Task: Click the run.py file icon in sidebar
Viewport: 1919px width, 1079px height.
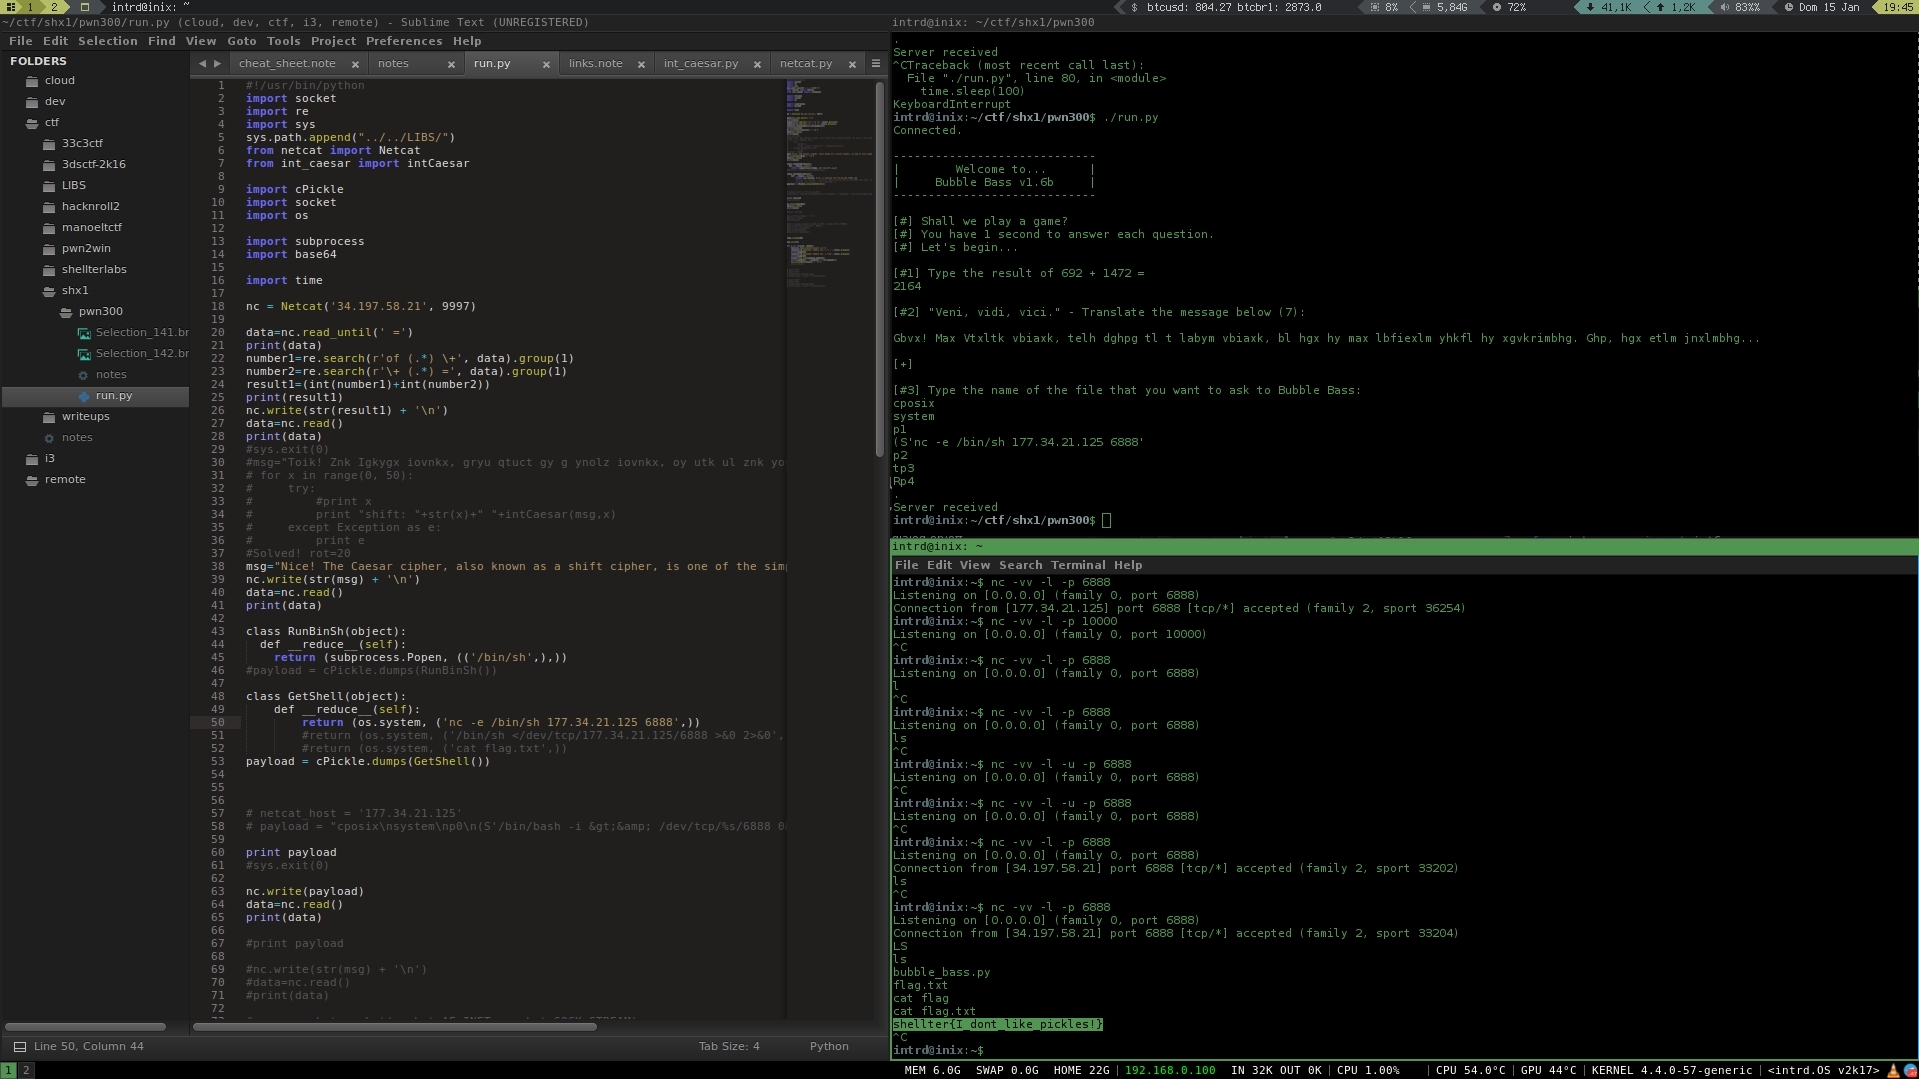Action: pos(84,396)
